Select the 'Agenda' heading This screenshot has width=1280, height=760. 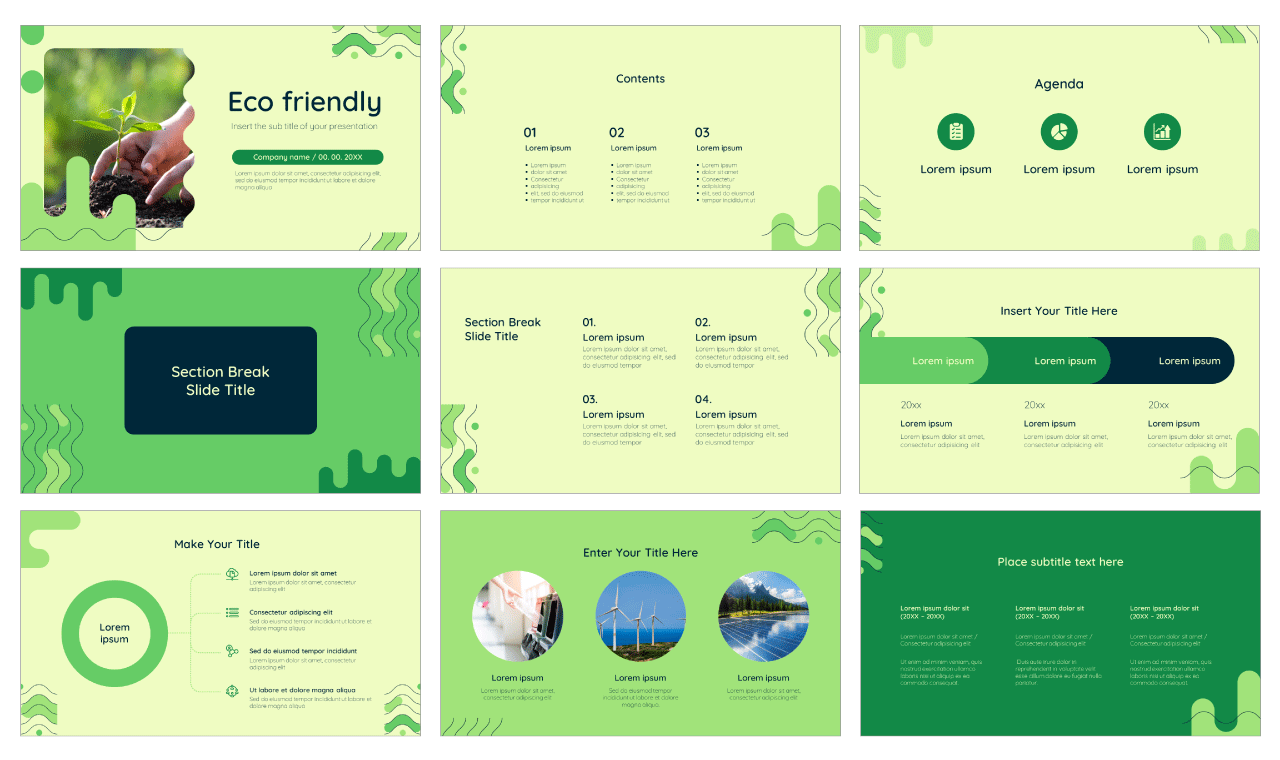point(1059,84)
